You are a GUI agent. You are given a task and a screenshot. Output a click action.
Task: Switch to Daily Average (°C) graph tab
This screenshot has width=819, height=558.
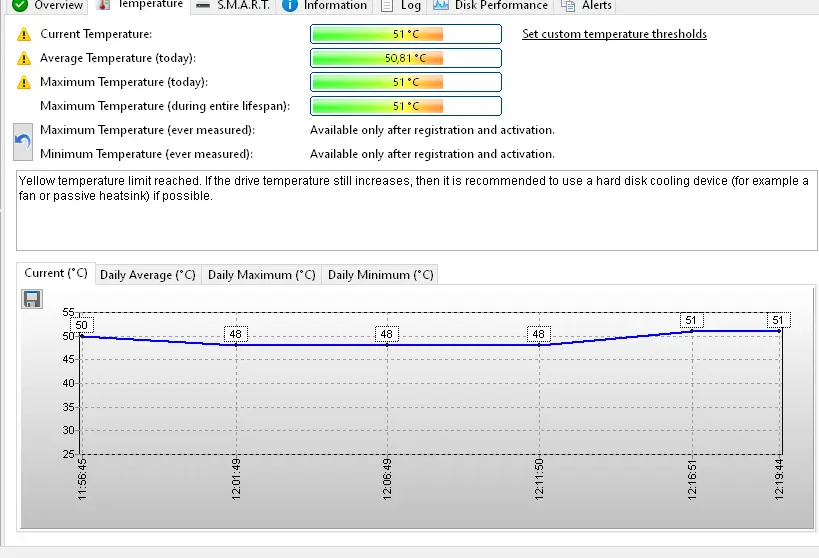[148, 275]
